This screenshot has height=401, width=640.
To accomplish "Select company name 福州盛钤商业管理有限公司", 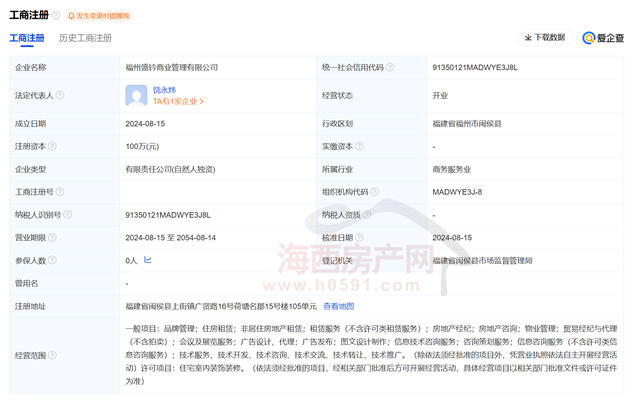I will [x=172, y=68].
